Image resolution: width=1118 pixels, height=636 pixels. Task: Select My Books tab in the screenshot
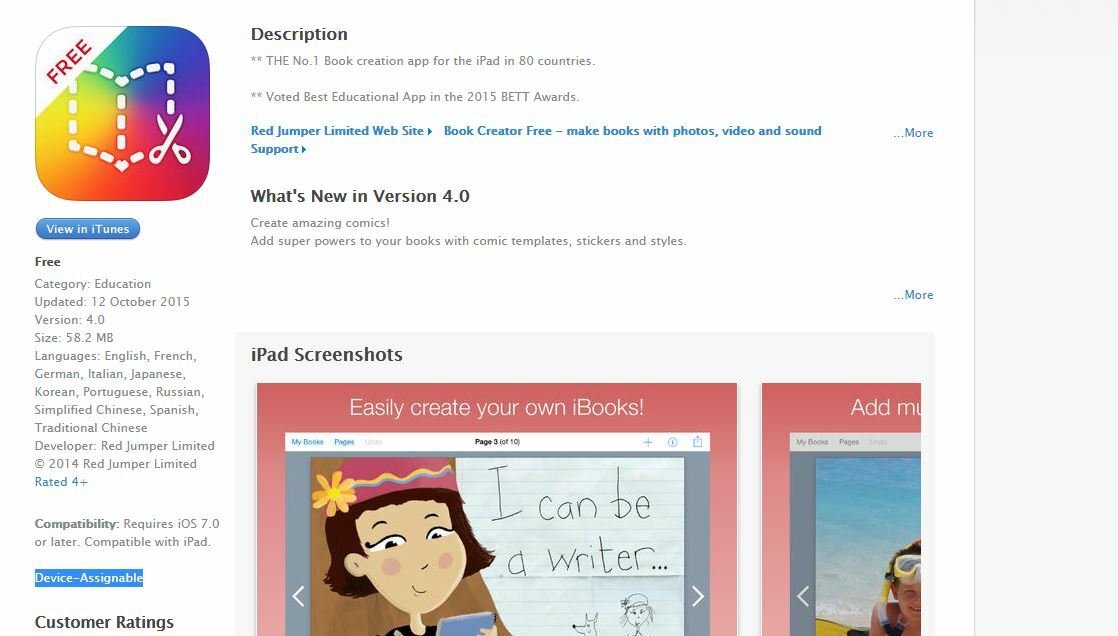pos(307,442)
